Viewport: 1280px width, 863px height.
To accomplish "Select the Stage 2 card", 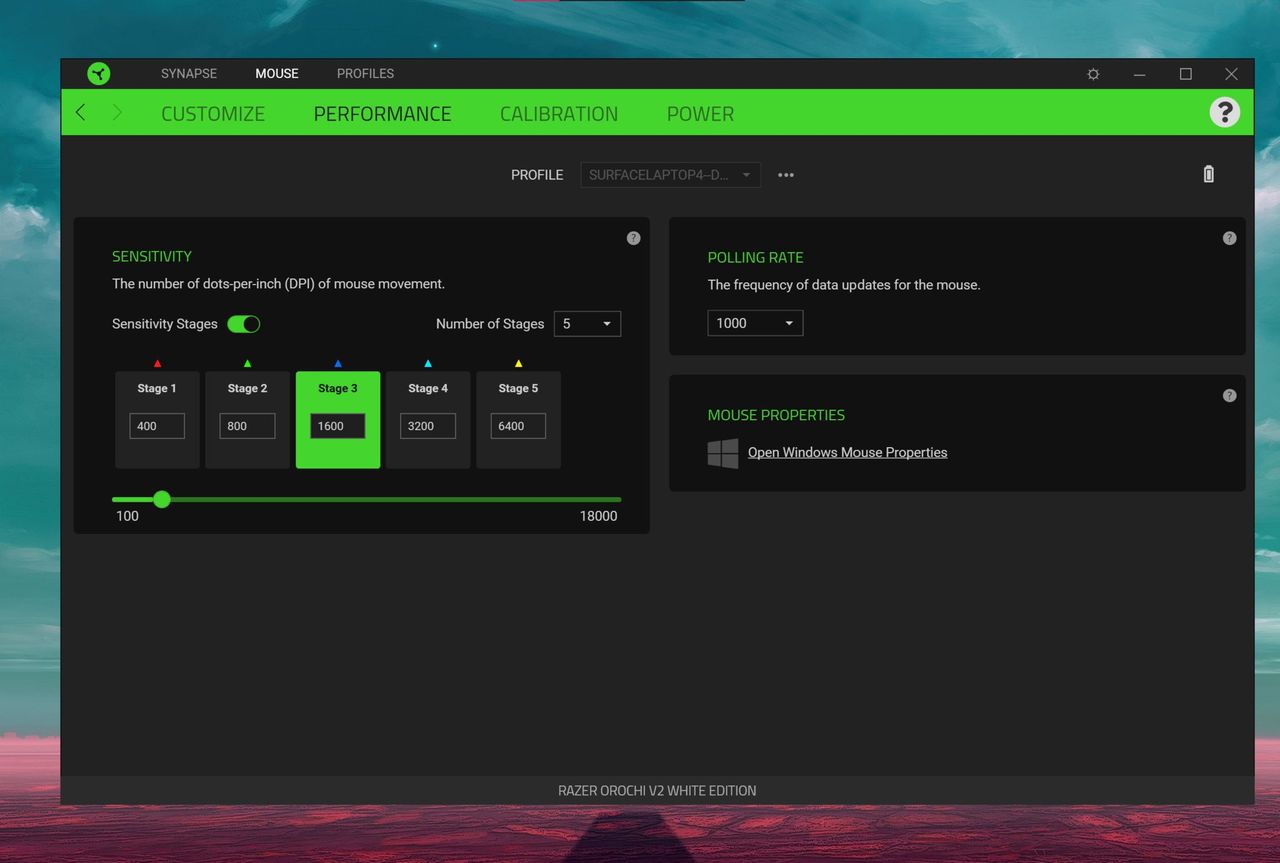I will 247,420.
